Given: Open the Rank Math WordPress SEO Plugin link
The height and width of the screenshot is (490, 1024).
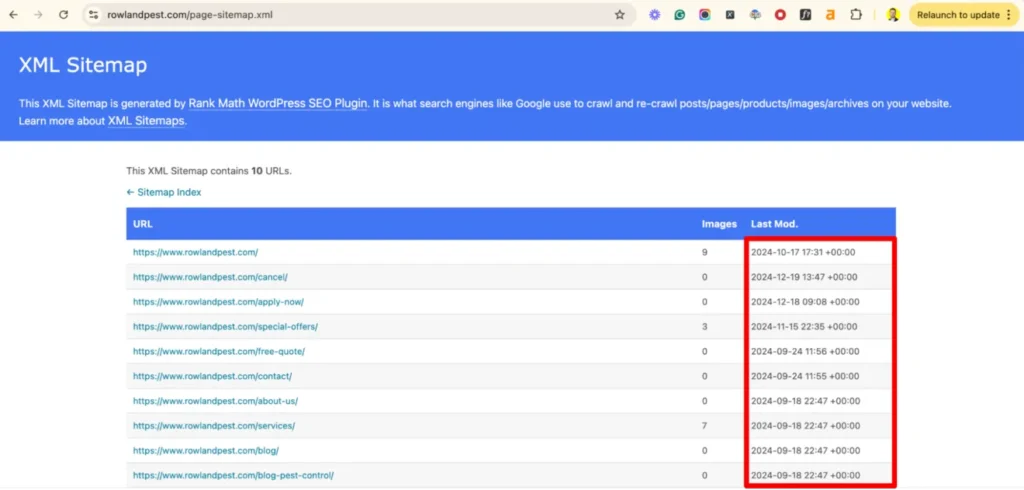Looking at the screenshot, I should 277,103.
